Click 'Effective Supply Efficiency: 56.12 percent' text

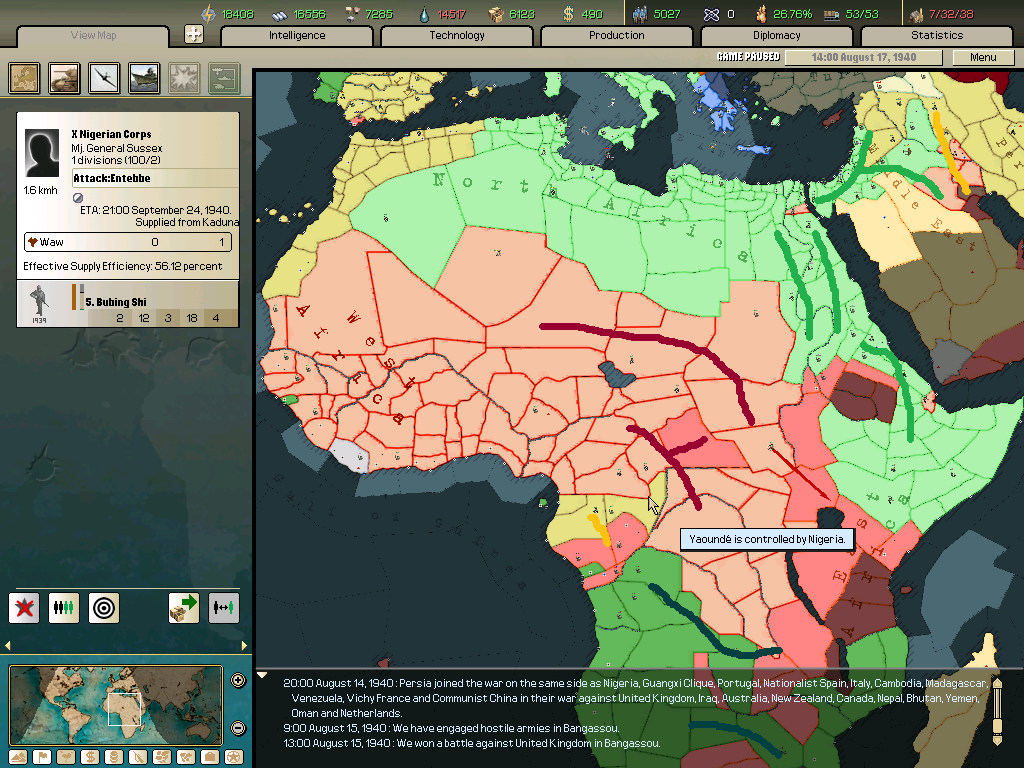click(123, 266)
